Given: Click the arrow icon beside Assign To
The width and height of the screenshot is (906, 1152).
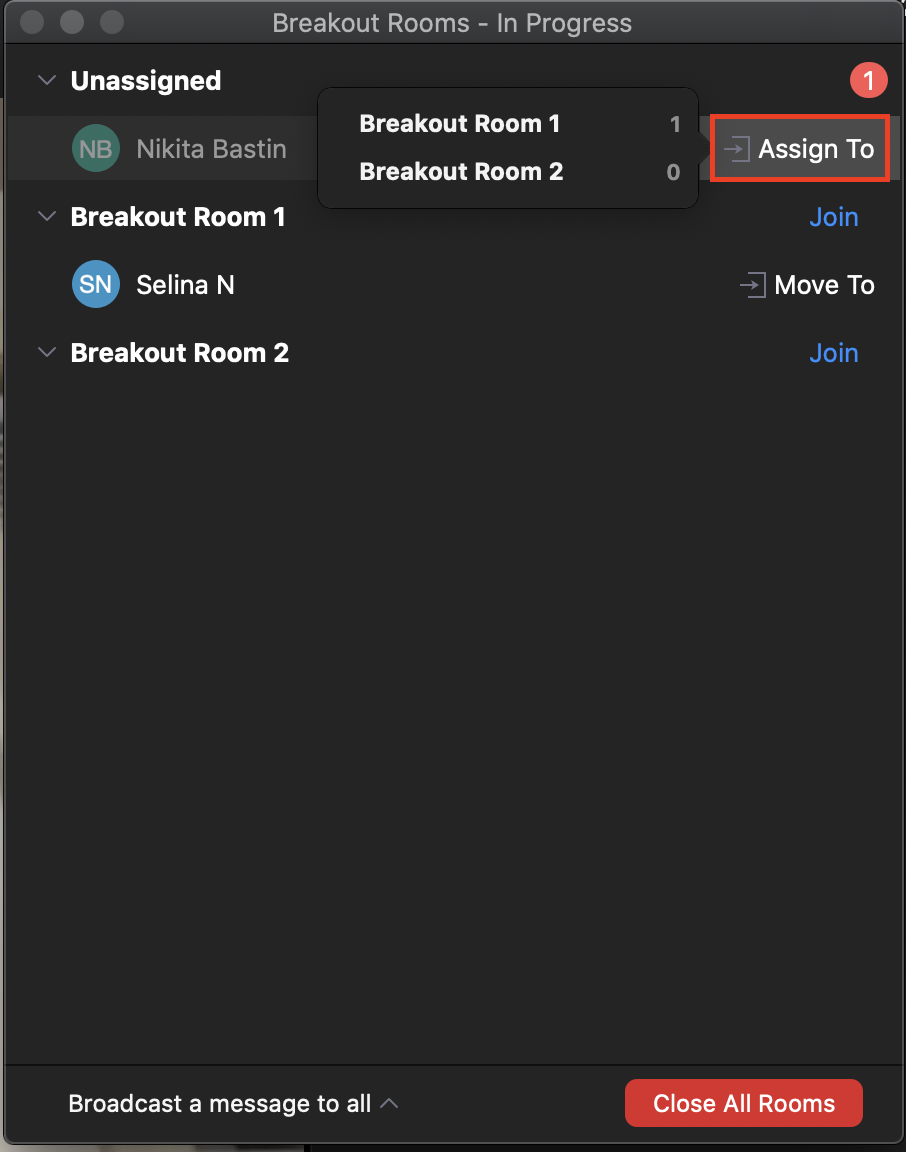Looking at the screenshot, I should click(736, 149).
